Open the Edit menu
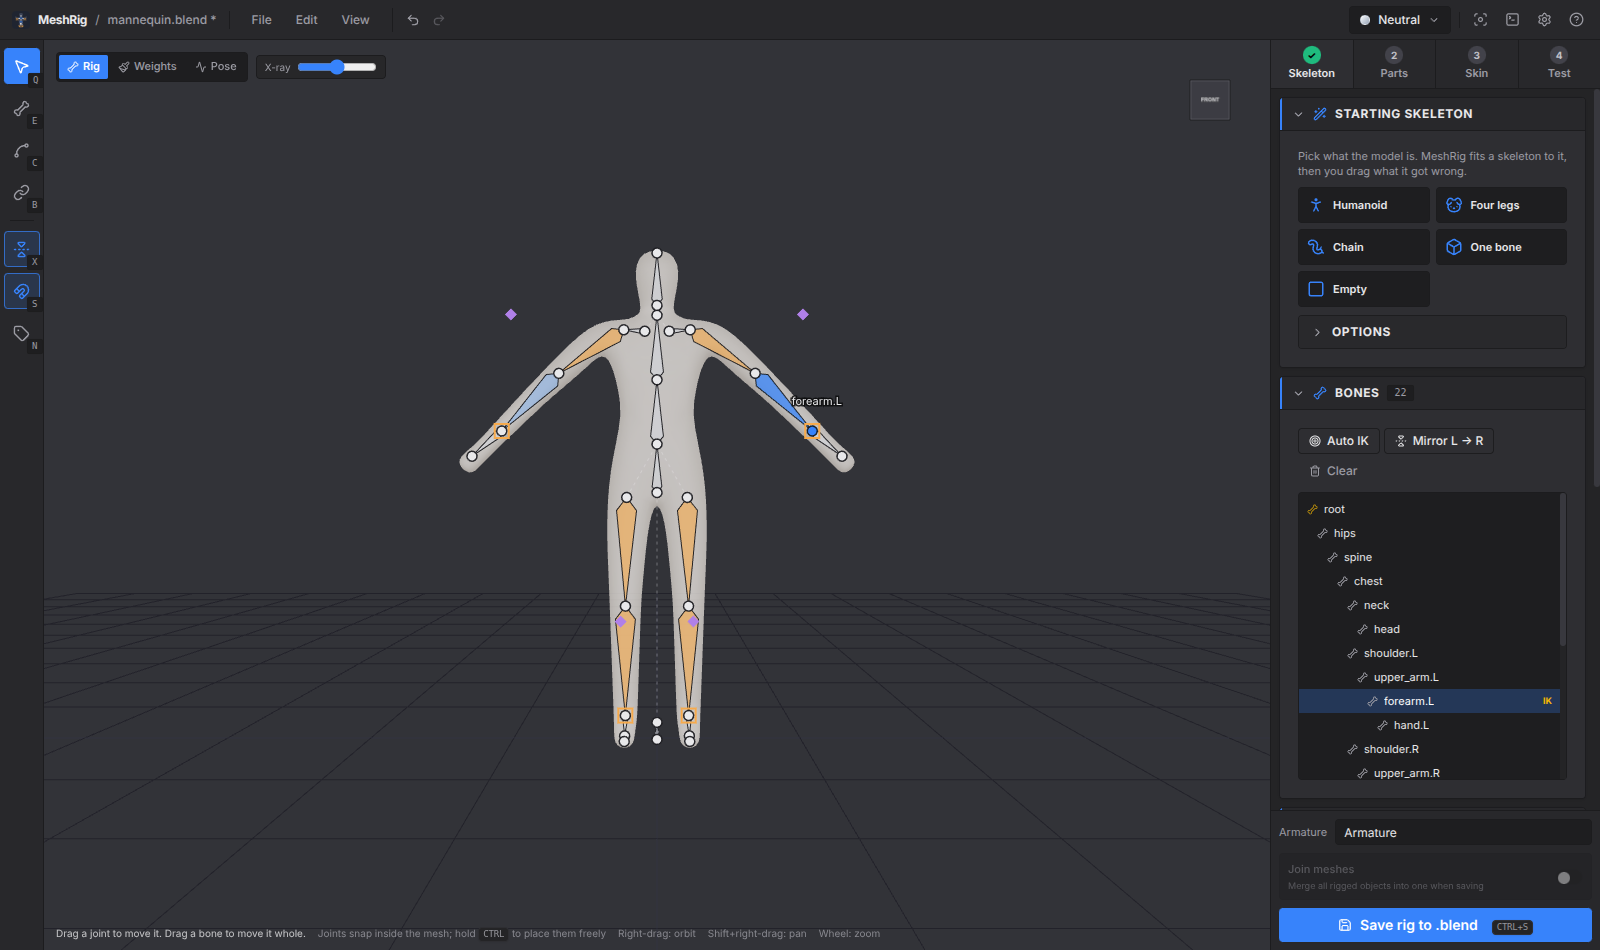This screenshot has height=950, width=1600. coord(307,20)
